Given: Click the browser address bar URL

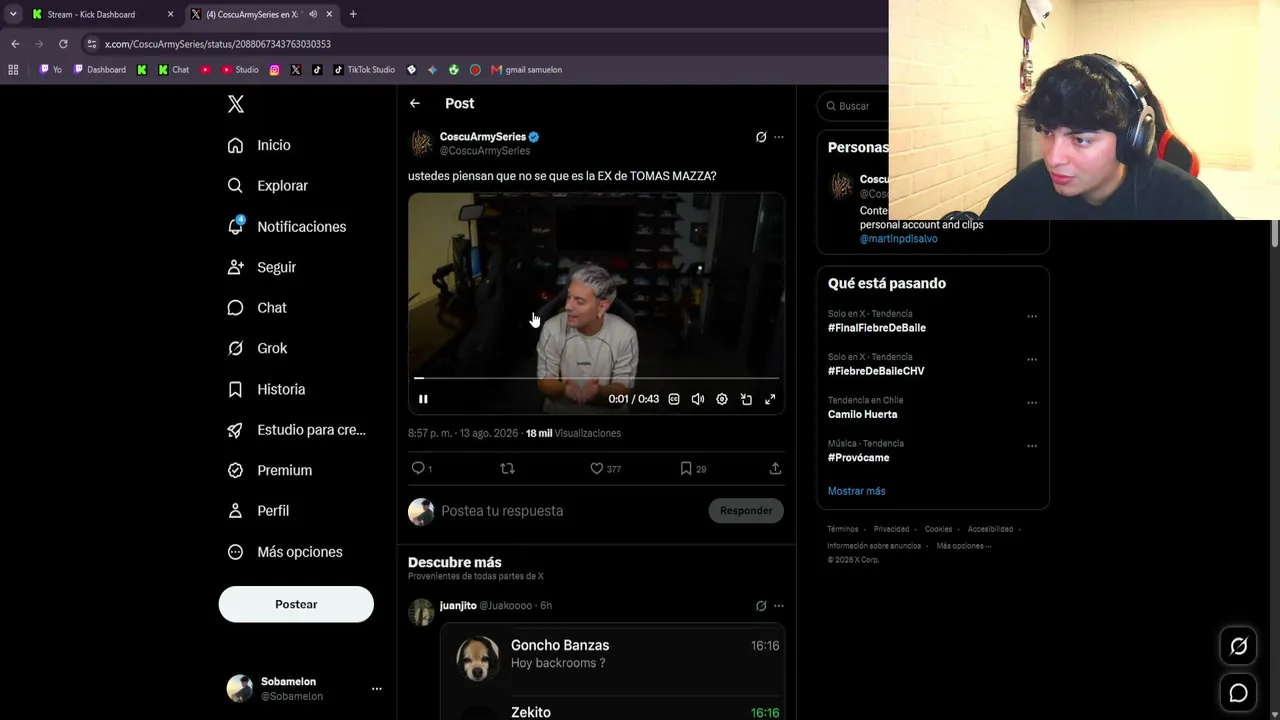Looking at the screenshot, I should pos(218,44).
